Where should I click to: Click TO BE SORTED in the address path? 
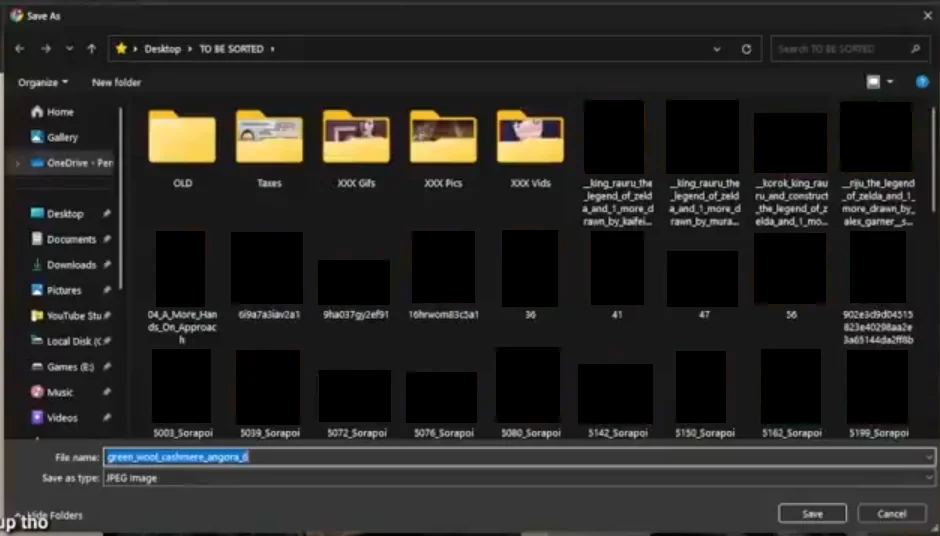click(231, 49)
